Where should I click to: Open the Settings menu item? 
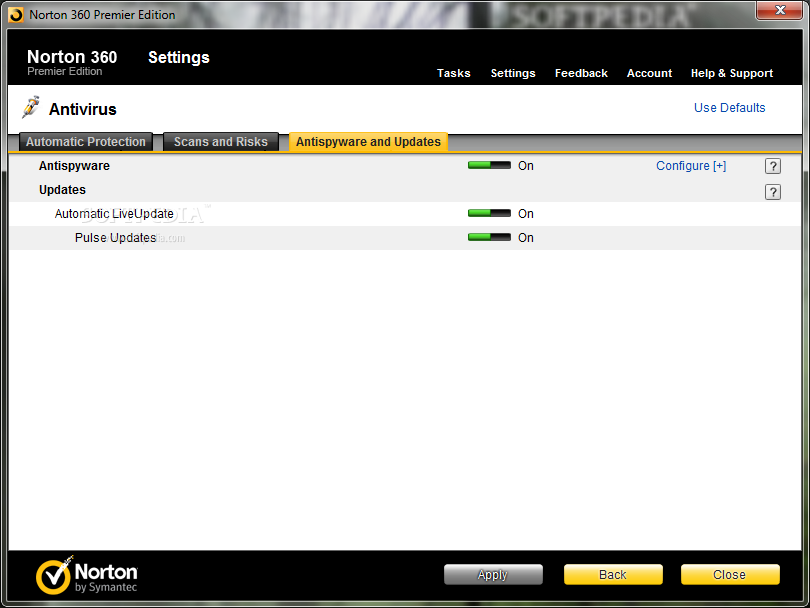tap(512, 73)
